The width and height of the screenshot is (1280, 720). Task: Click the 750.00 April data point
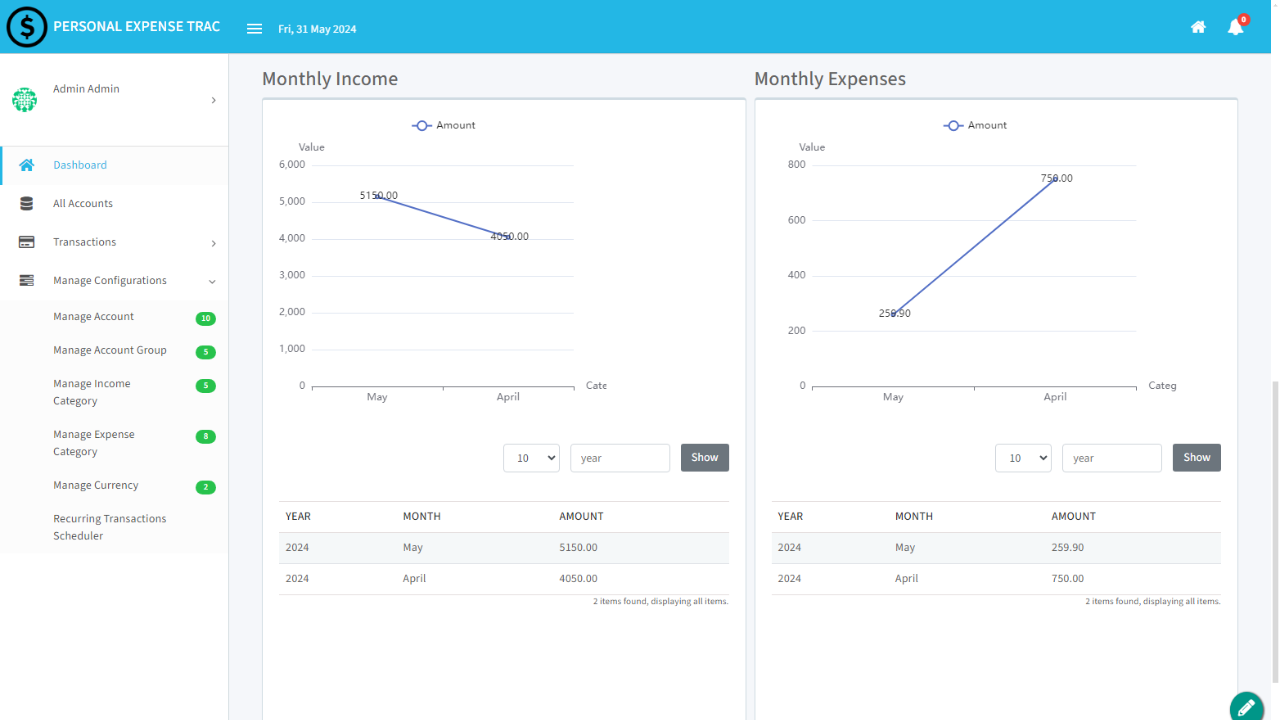click(x=1055, y=179)
